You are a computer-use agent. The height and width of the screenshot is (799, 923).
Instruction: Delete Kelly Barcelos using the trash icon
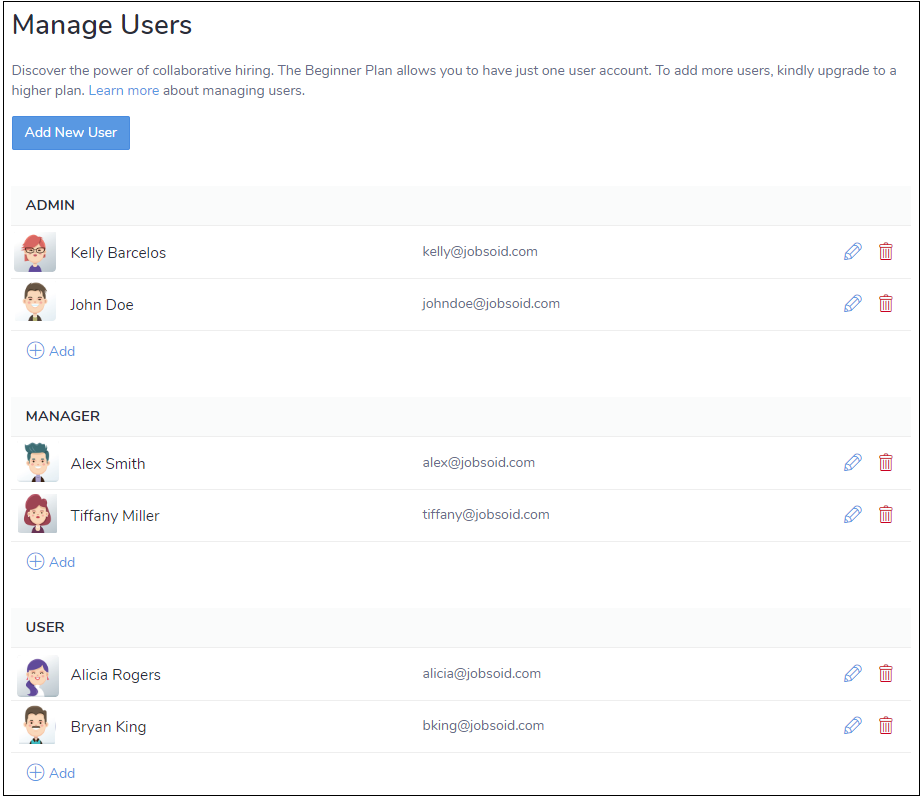coord(885,252)
